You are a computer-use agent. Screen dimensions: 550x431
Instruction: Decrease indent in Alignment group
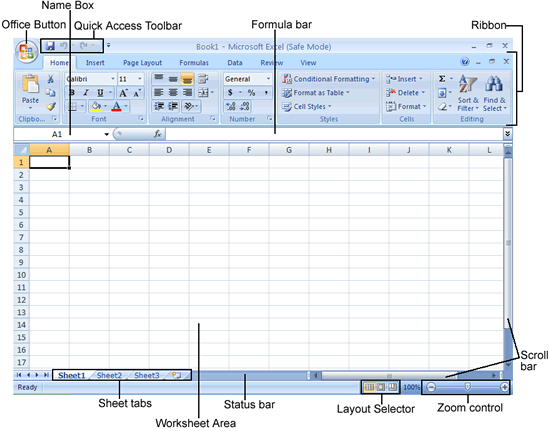159,106
